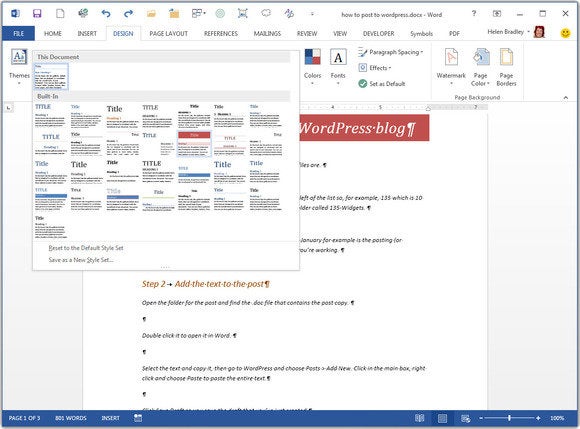Screen dimensions: 580x429
Task: Click the screen clipping frame icon in quick access toolbar
Action: (x=243, y=14)
